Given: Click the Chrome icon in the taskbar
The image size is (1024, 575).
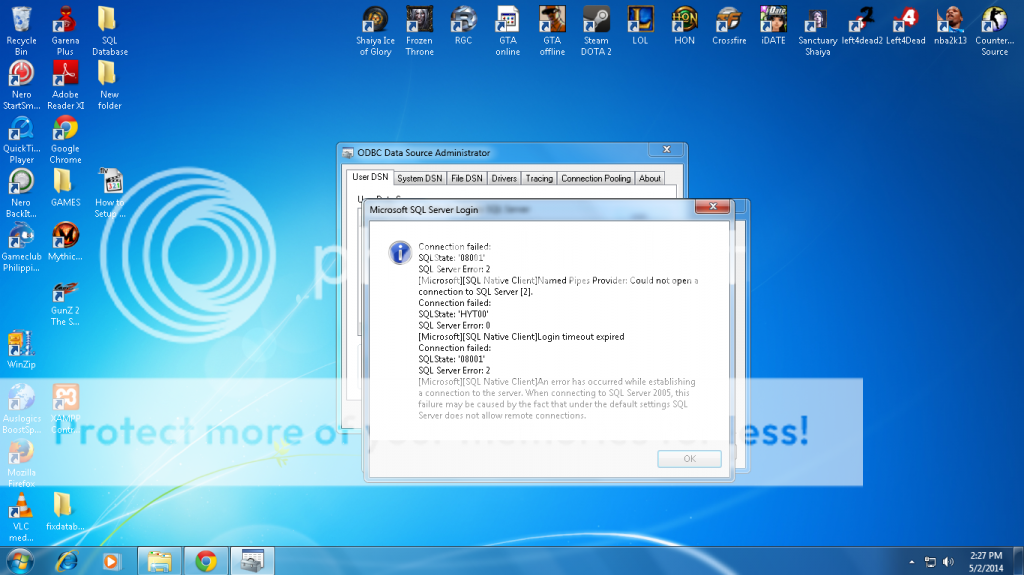Looking at the screenshot, I should coord(206,560).
